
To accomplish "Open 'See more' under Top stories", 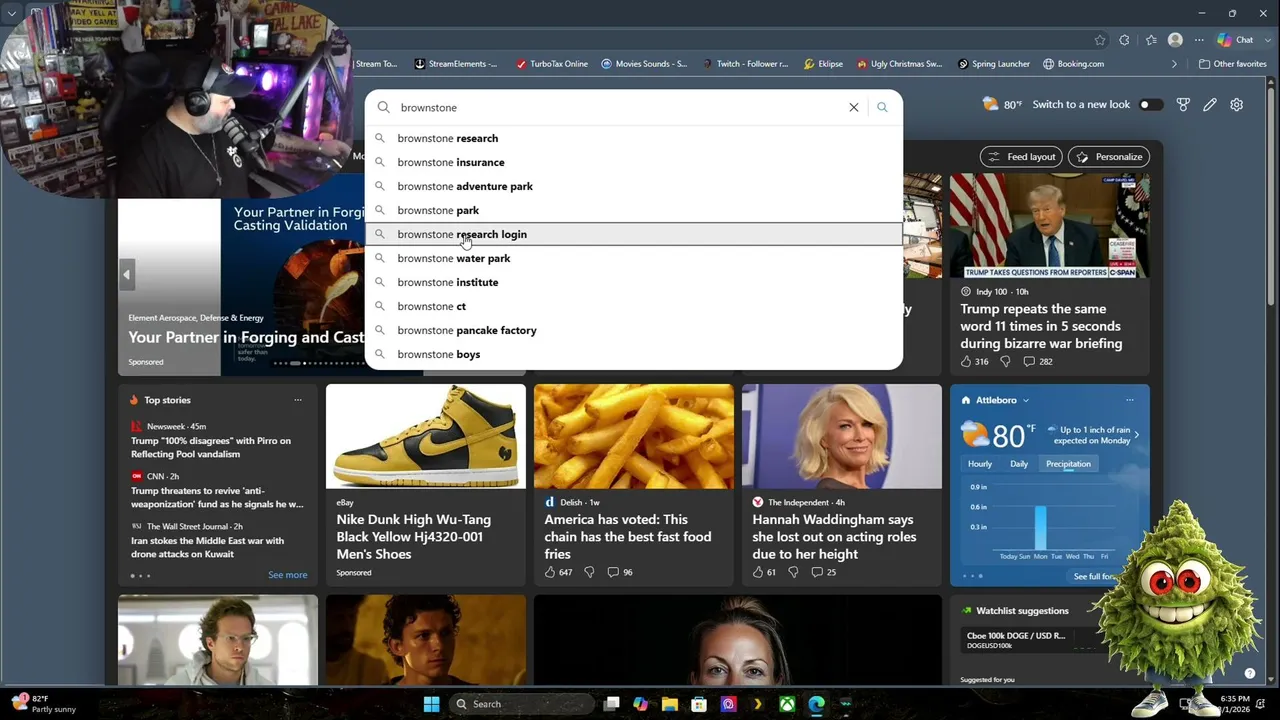I will tap(288, 575).
